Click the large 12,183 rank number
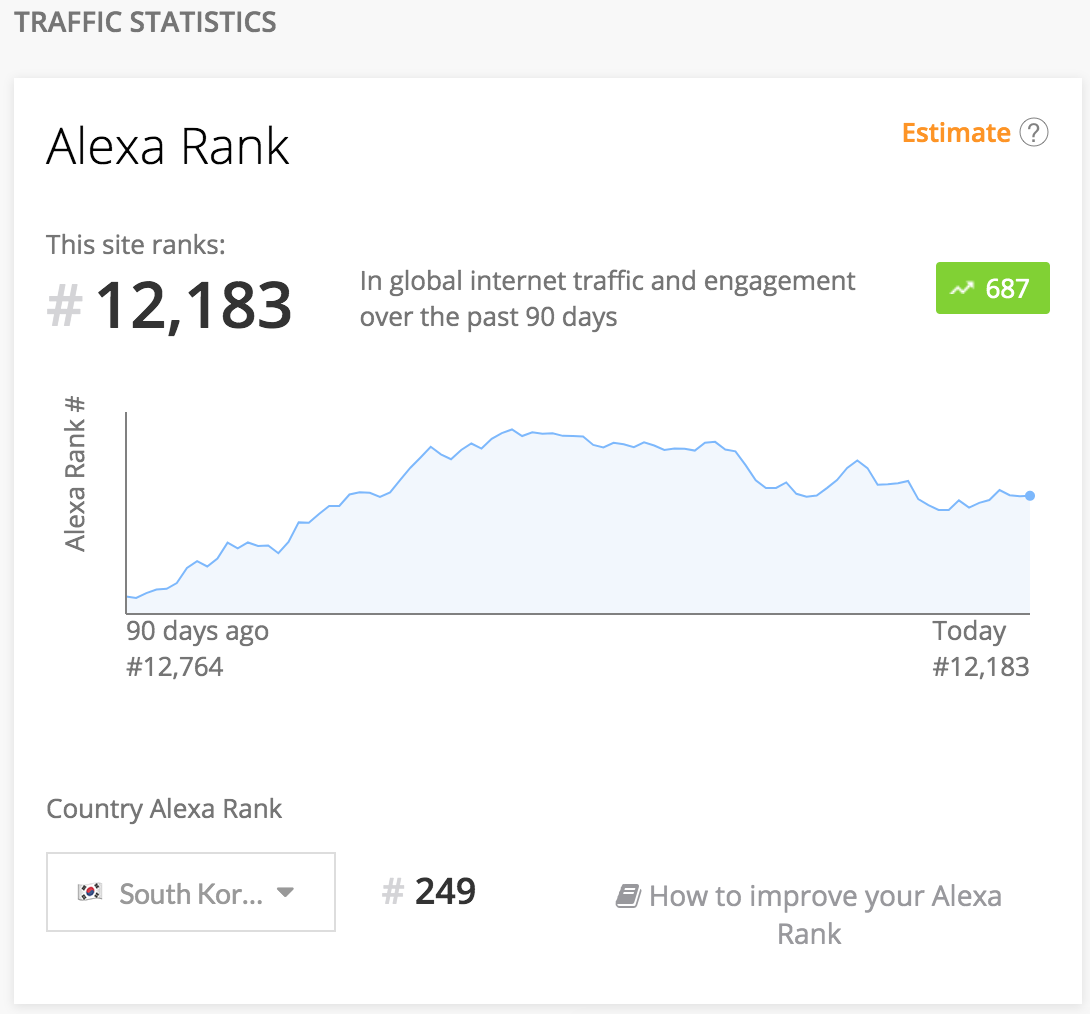Viewport: 1090px width, 1014px height. (193, 306)
